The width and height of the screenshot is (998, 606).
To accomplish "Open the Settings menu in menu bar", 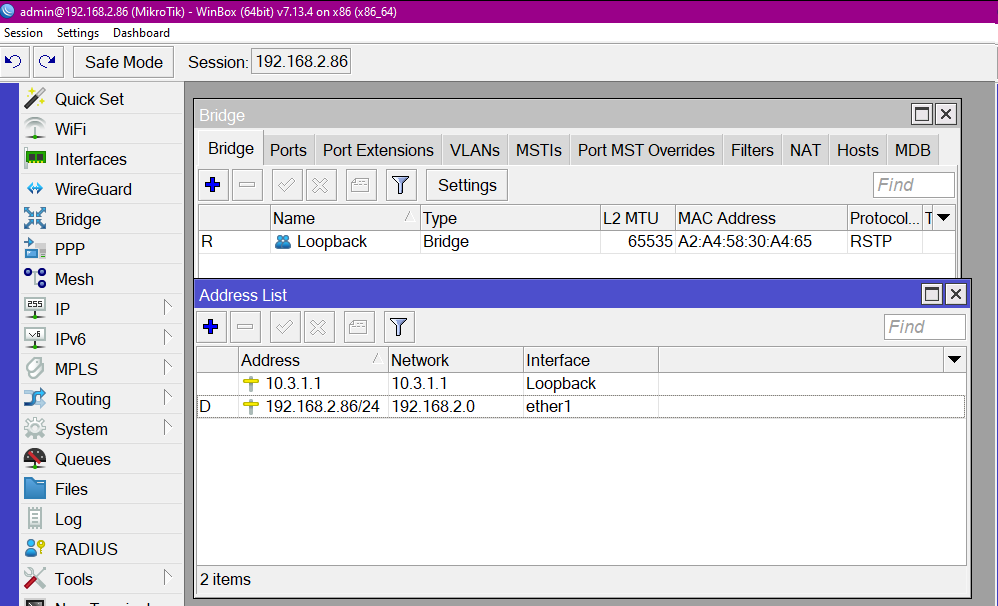I will point(78,33).
